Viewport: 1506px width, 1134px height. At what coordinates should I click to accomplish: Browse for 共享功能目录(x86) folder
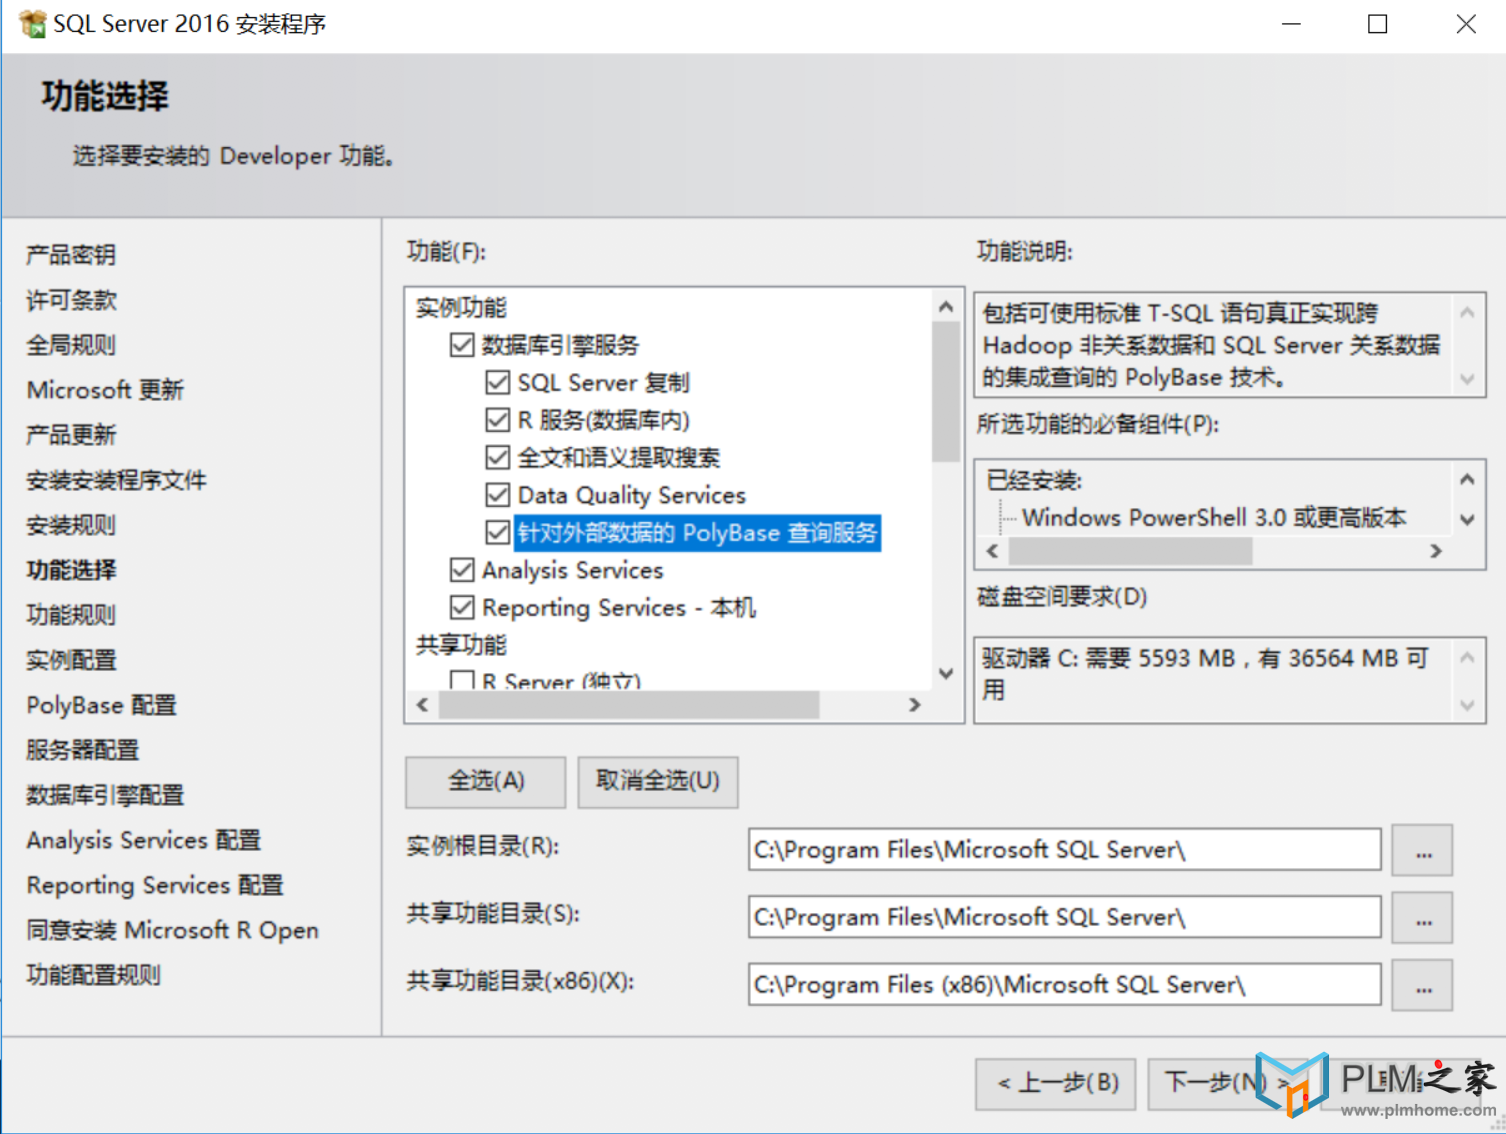pyautogui.click(x=1423, y=985)
